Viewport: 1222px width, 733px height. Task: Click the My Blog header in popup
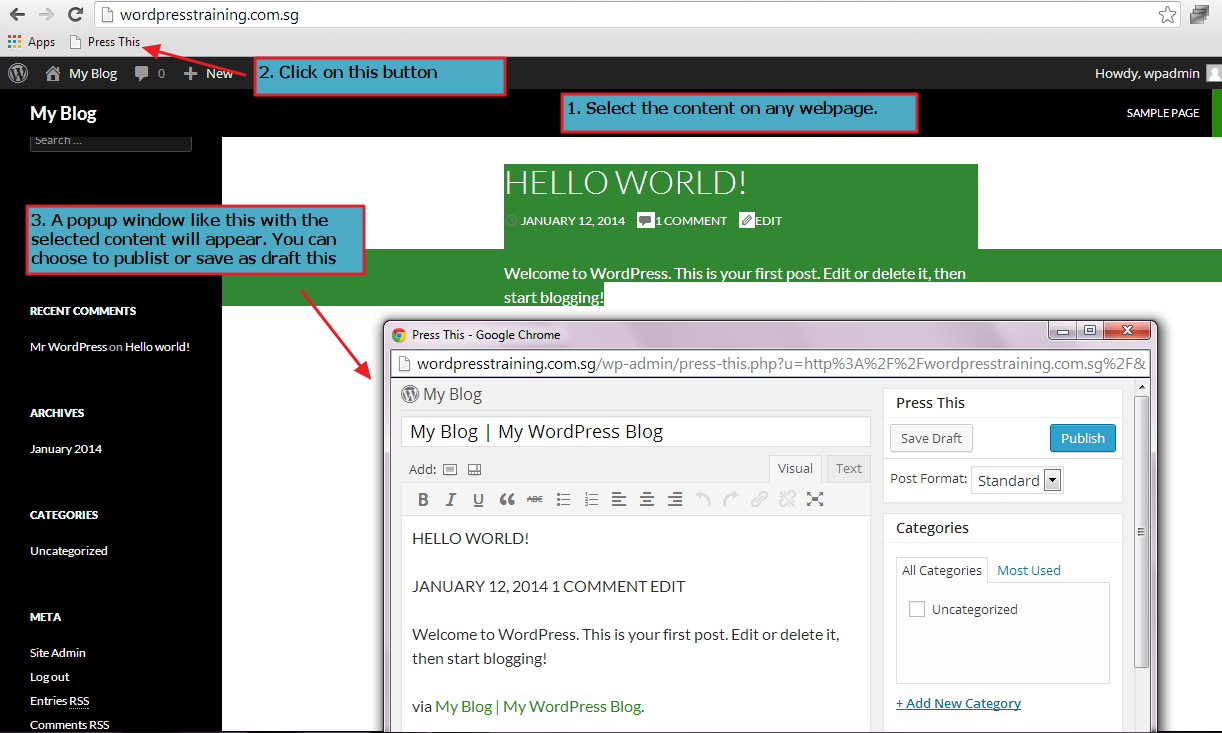[x=442, y=394]
